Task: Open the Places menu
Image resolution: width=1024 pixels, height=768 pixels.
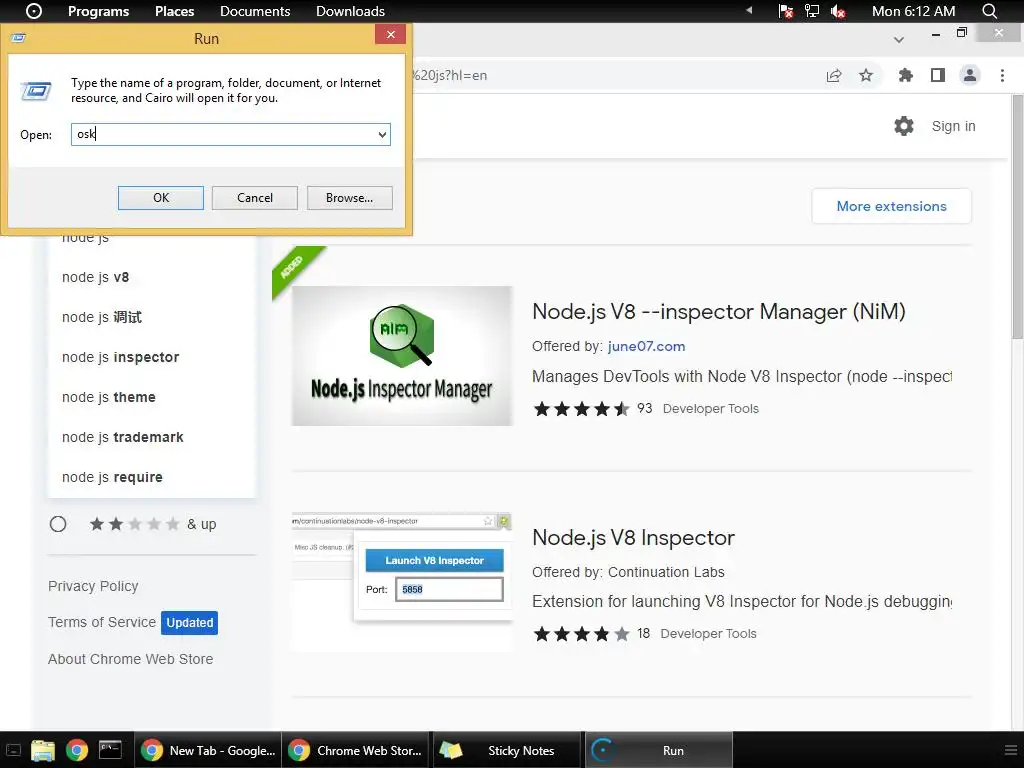Action: tap(174, 11)
